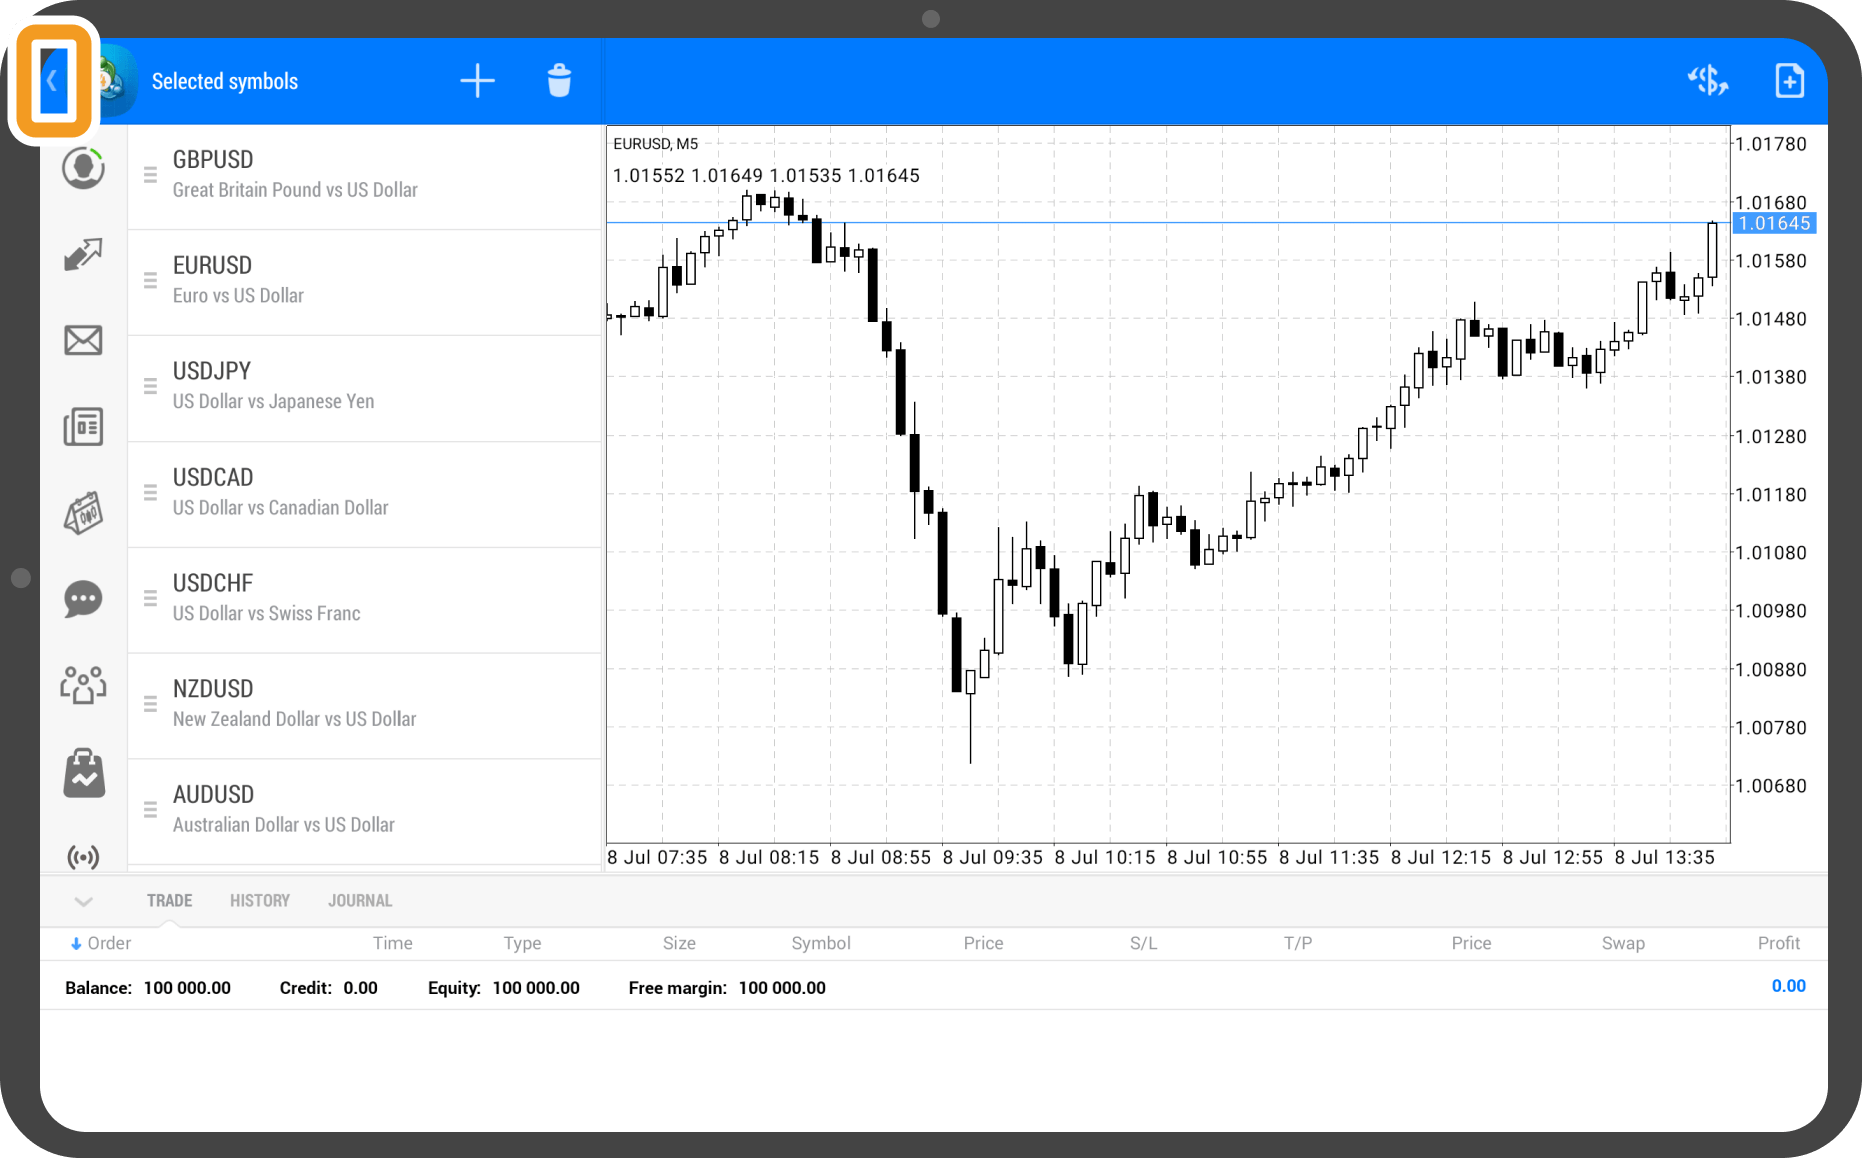Collapse the bottom trade panel chevron
Image resolution: width=1862 pixels, height=1158 pixels.
(84, 901)
